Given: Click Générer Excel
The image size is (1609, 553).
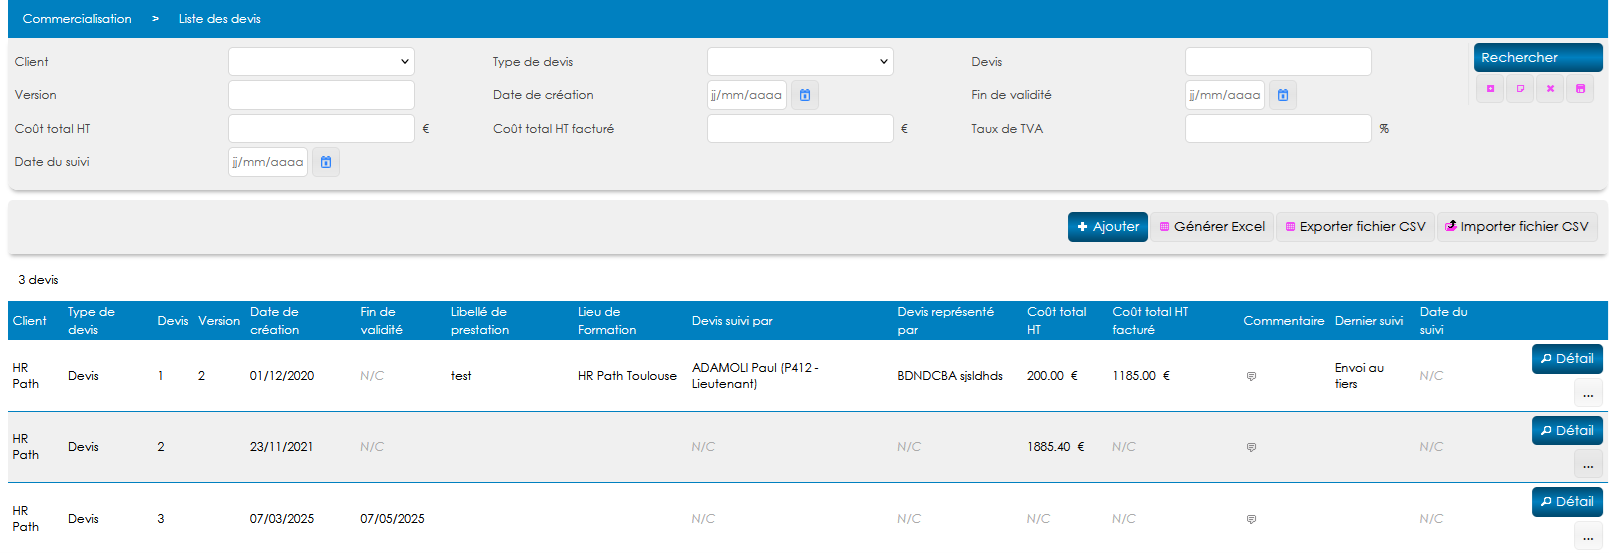Looking at the screenshot, I should (x=1212, y=227).
